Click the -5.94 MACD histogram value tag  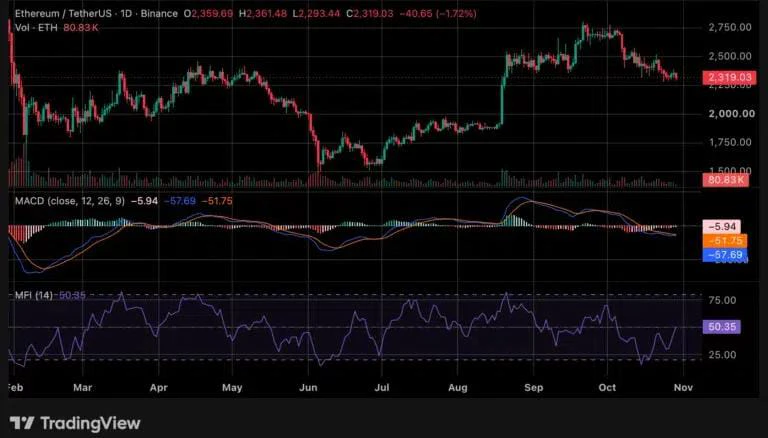[x=722, y=226]
